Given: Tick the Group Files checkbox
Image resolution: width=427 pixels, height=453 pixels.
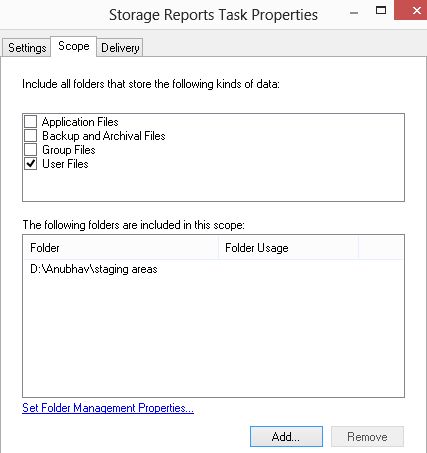Looking at the screenshot, I should click(x=31, y=150).
